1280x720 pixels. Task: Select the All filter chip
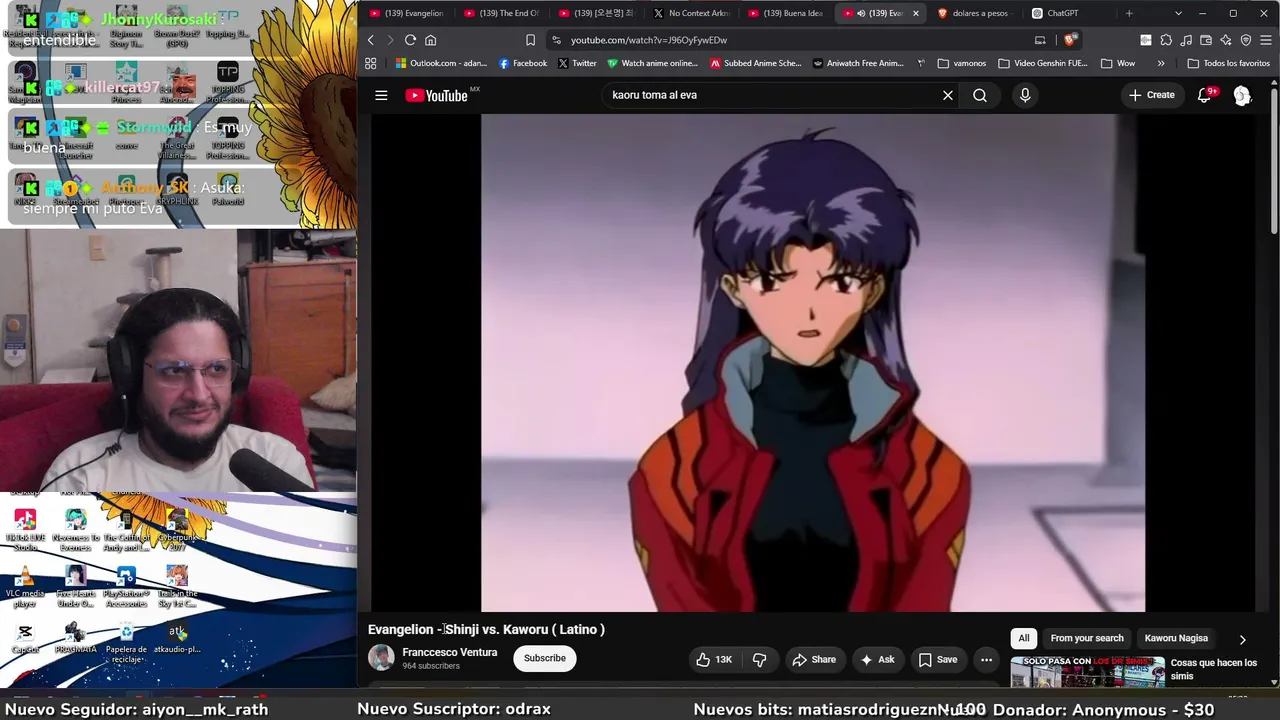pyautogui.click(x=1024, y=638)
